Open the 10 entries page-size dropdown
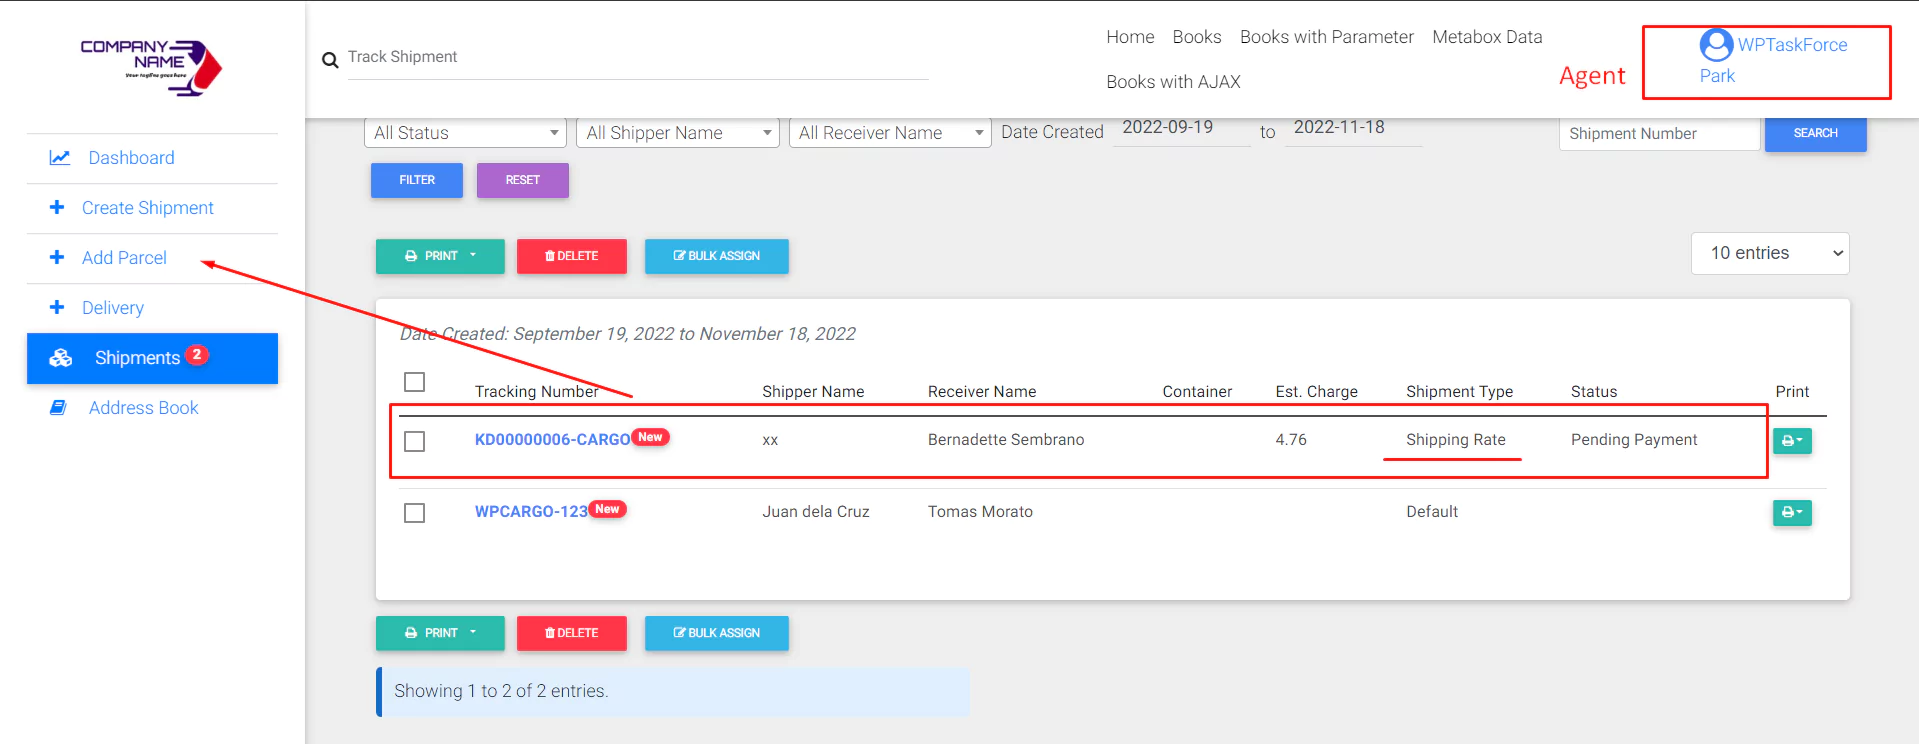The width and height of the screenshot is (1919, 744). (1769, 253)
